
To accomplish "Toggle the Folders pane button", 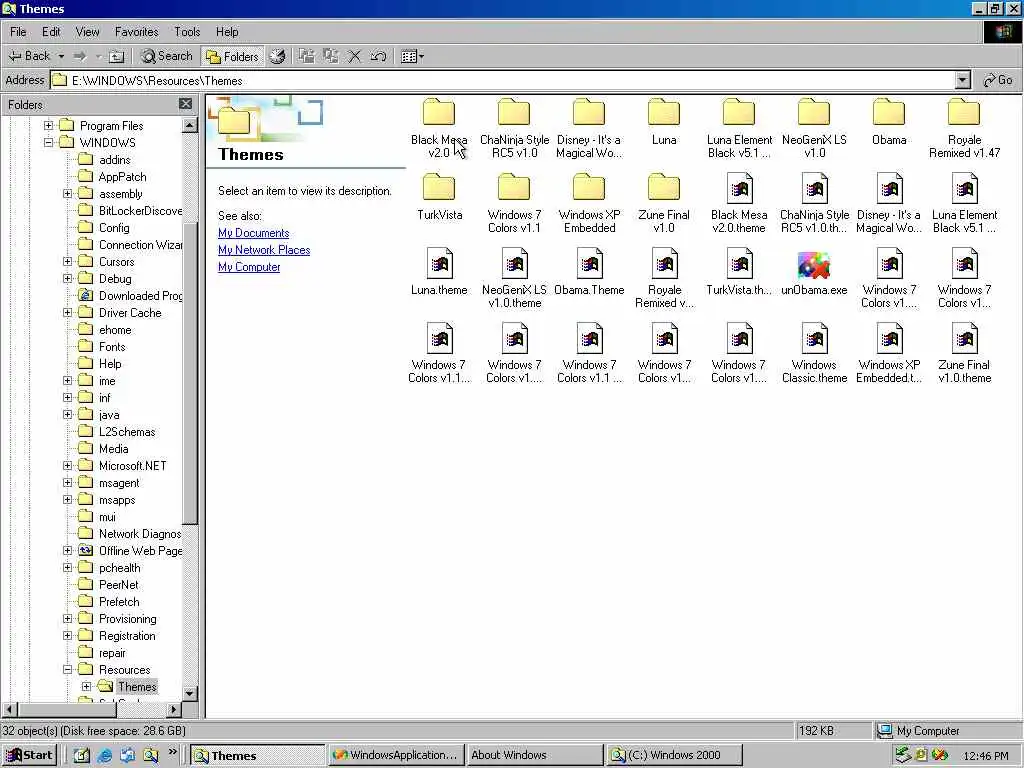I will (x=232, y=57).
